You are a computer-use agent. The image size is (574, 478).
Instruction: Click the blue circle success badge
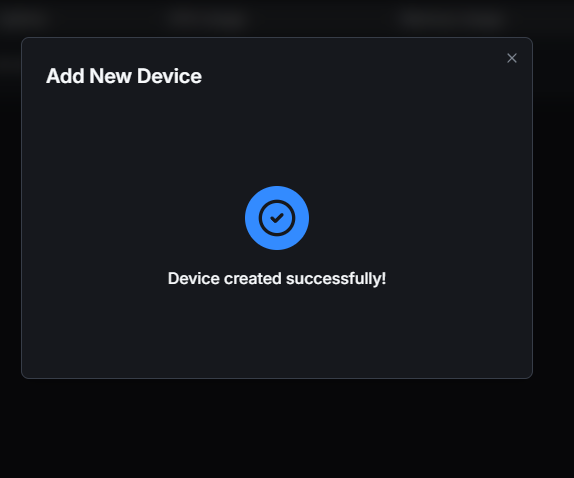pyautogui.click(x=277, y=218)
